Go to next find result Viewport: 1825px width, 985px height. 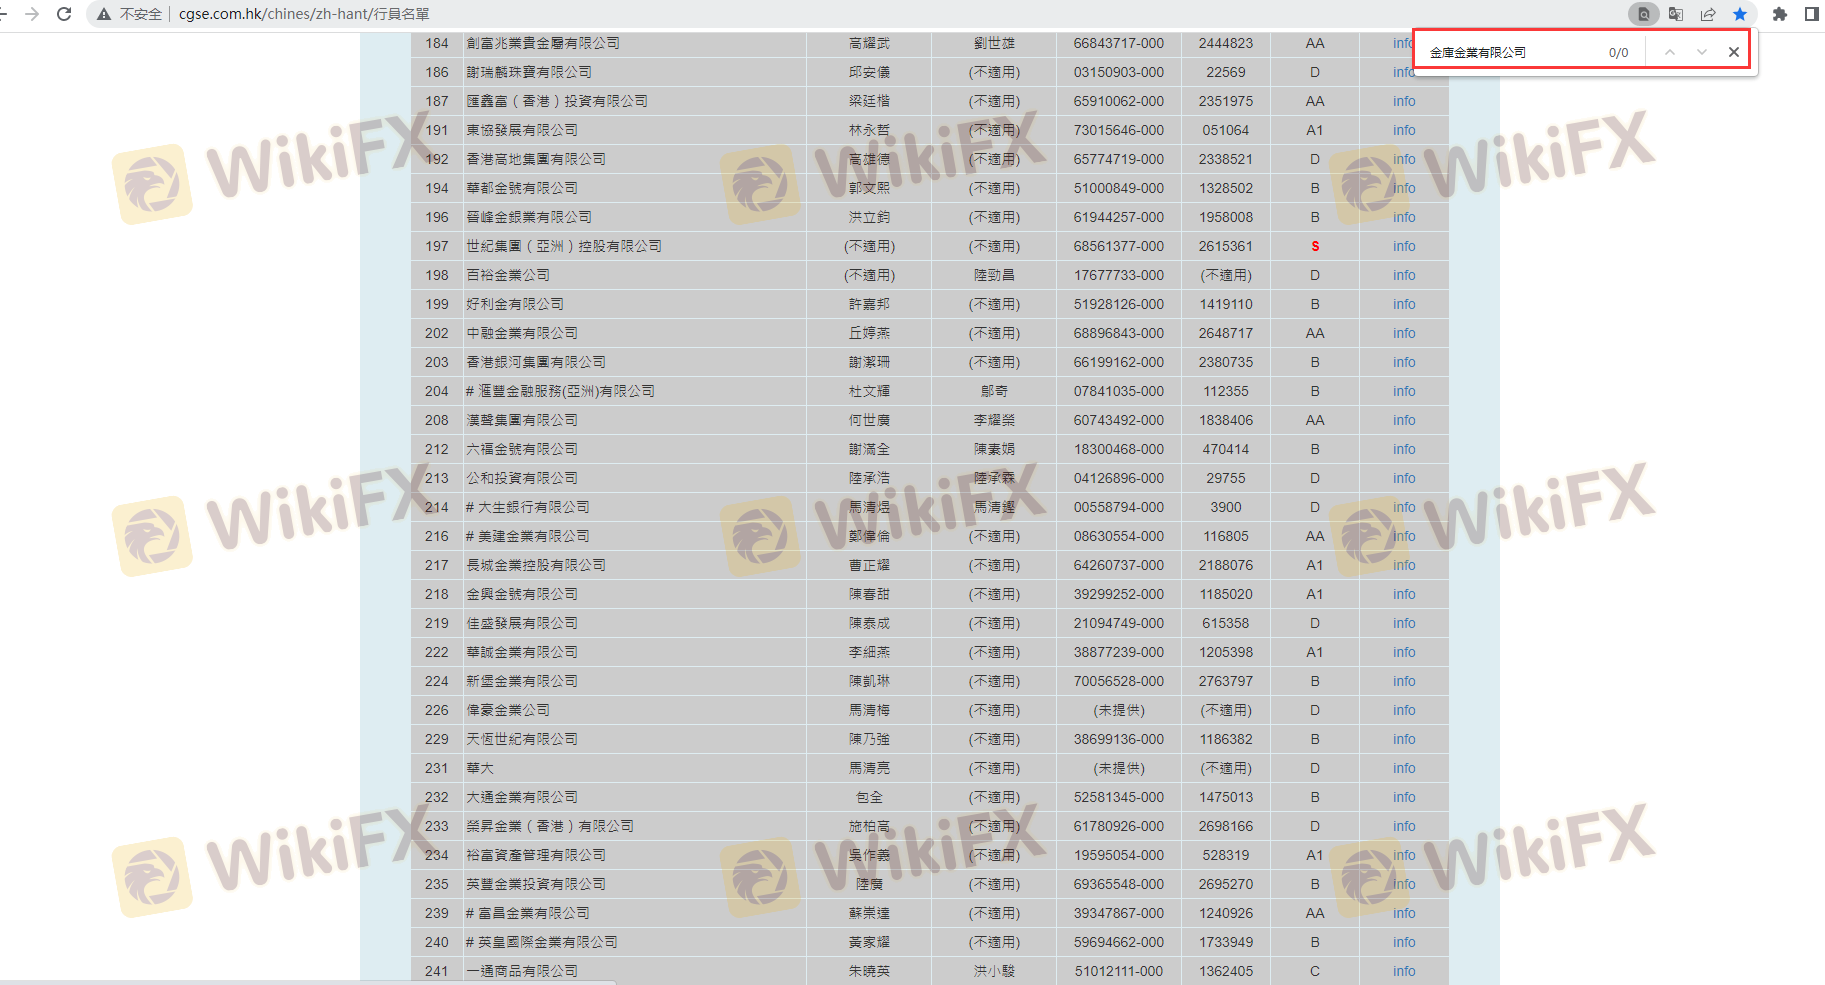[x=1702, y=52]
